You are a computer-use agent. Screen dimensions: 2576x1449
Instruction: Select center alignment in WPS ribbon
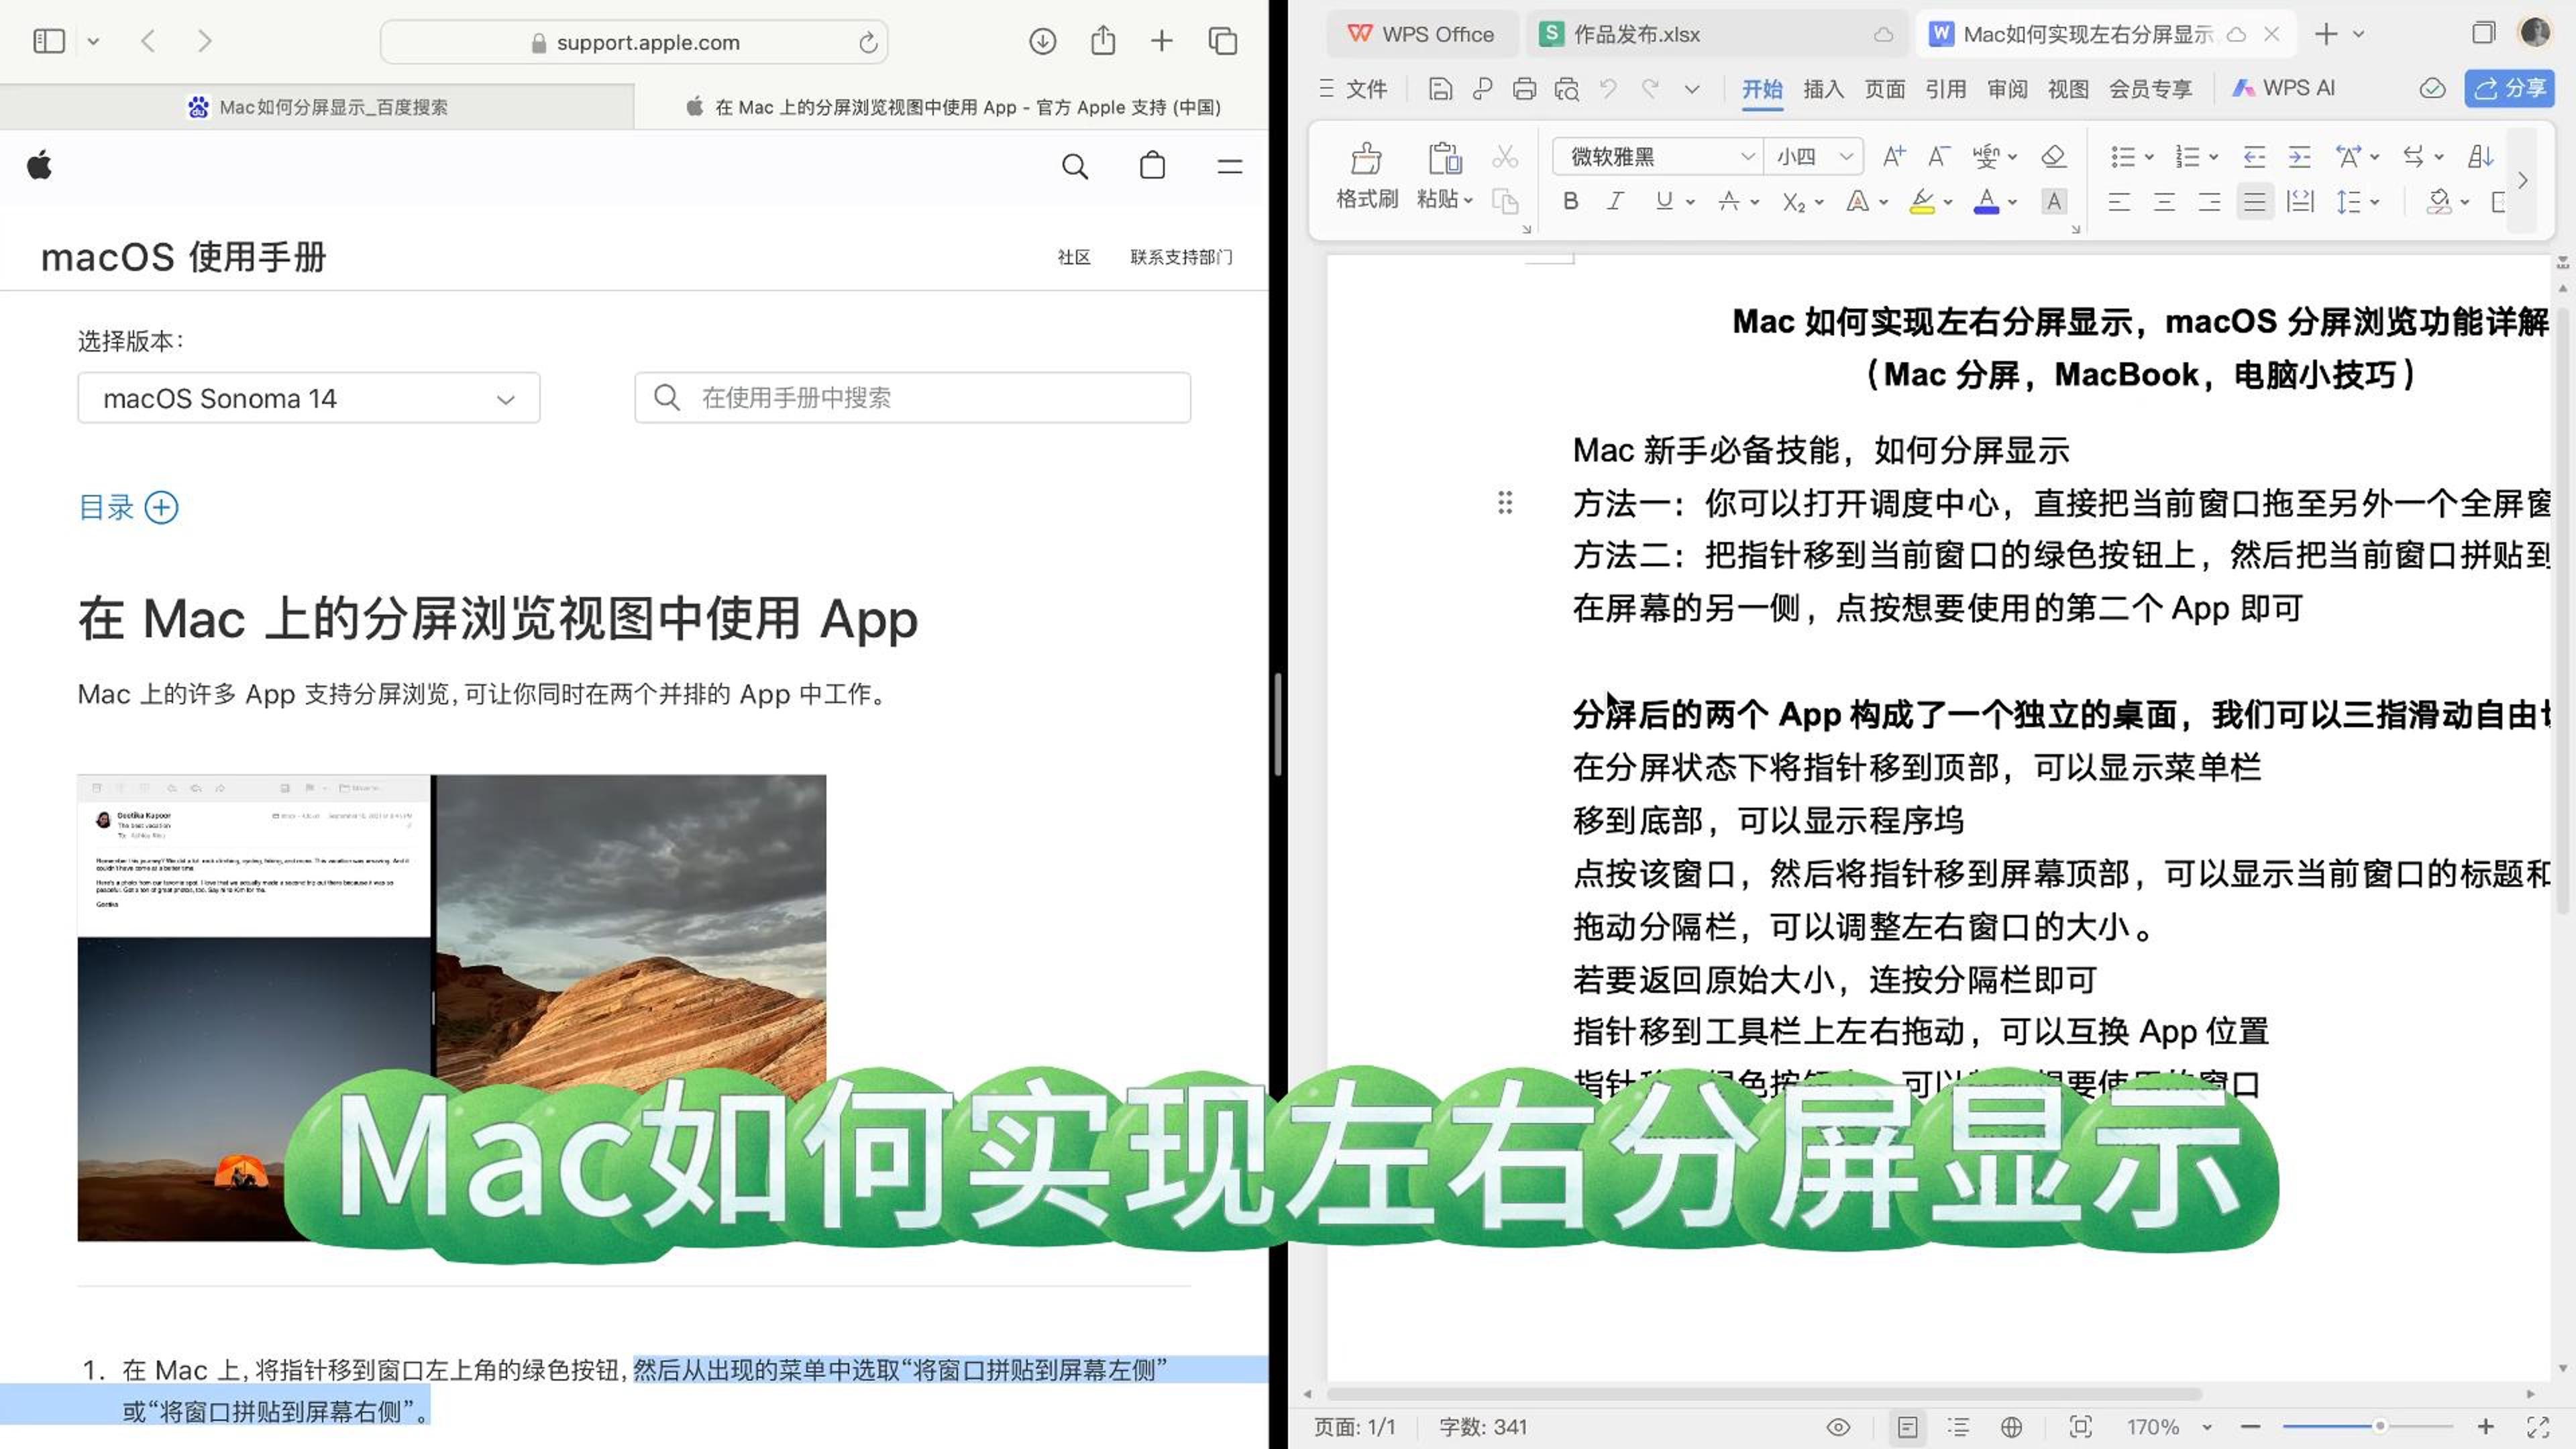(2164, 201)
